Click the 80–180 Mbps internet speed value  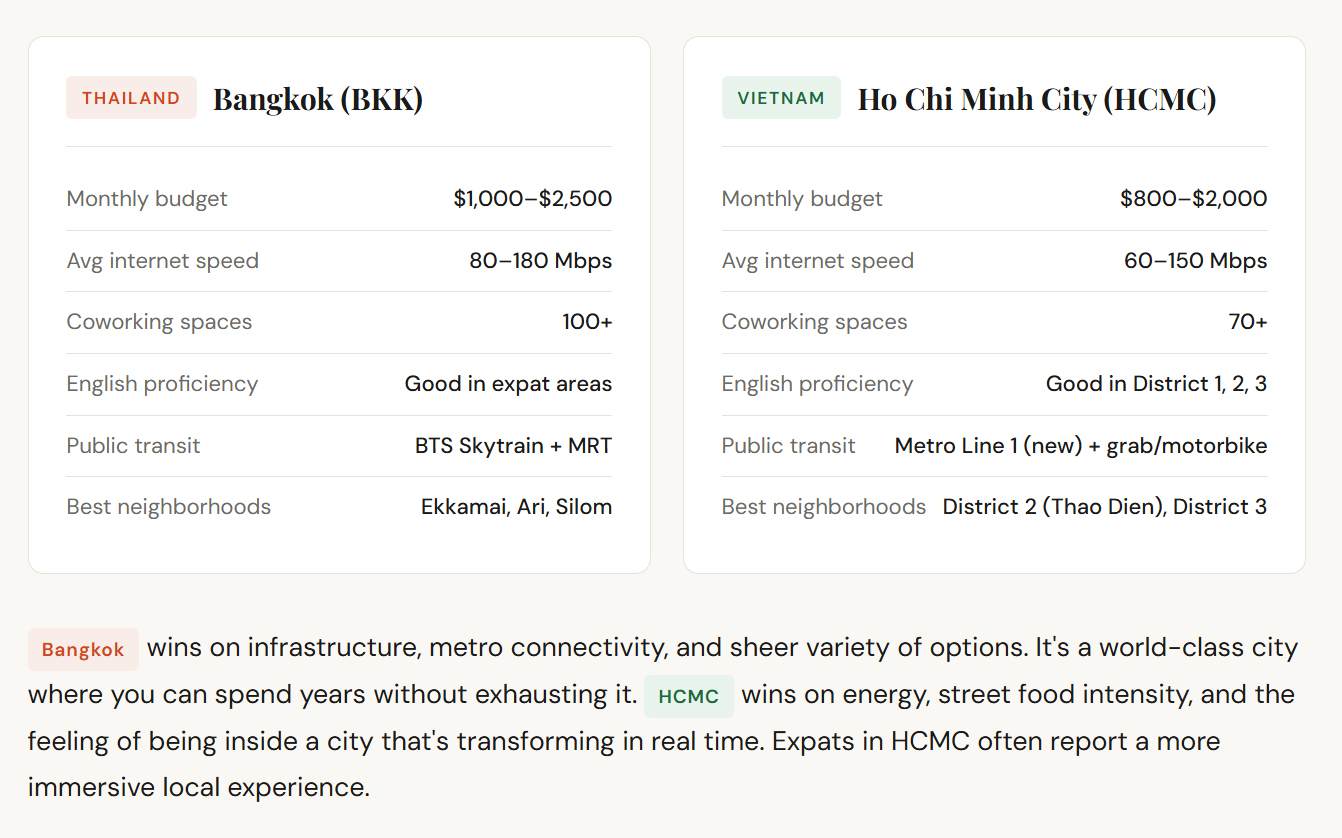pyautogui.click(x=540, y=261)
